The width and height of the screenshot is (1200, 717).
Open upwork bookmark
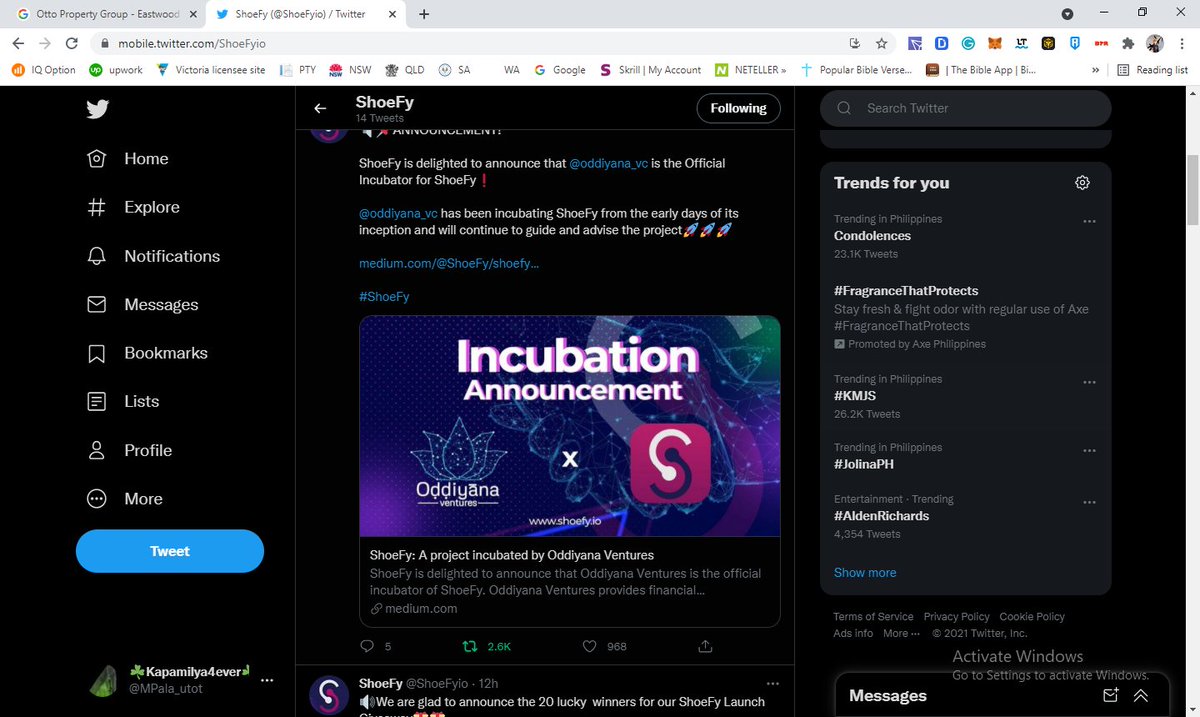tap(117, 70)
